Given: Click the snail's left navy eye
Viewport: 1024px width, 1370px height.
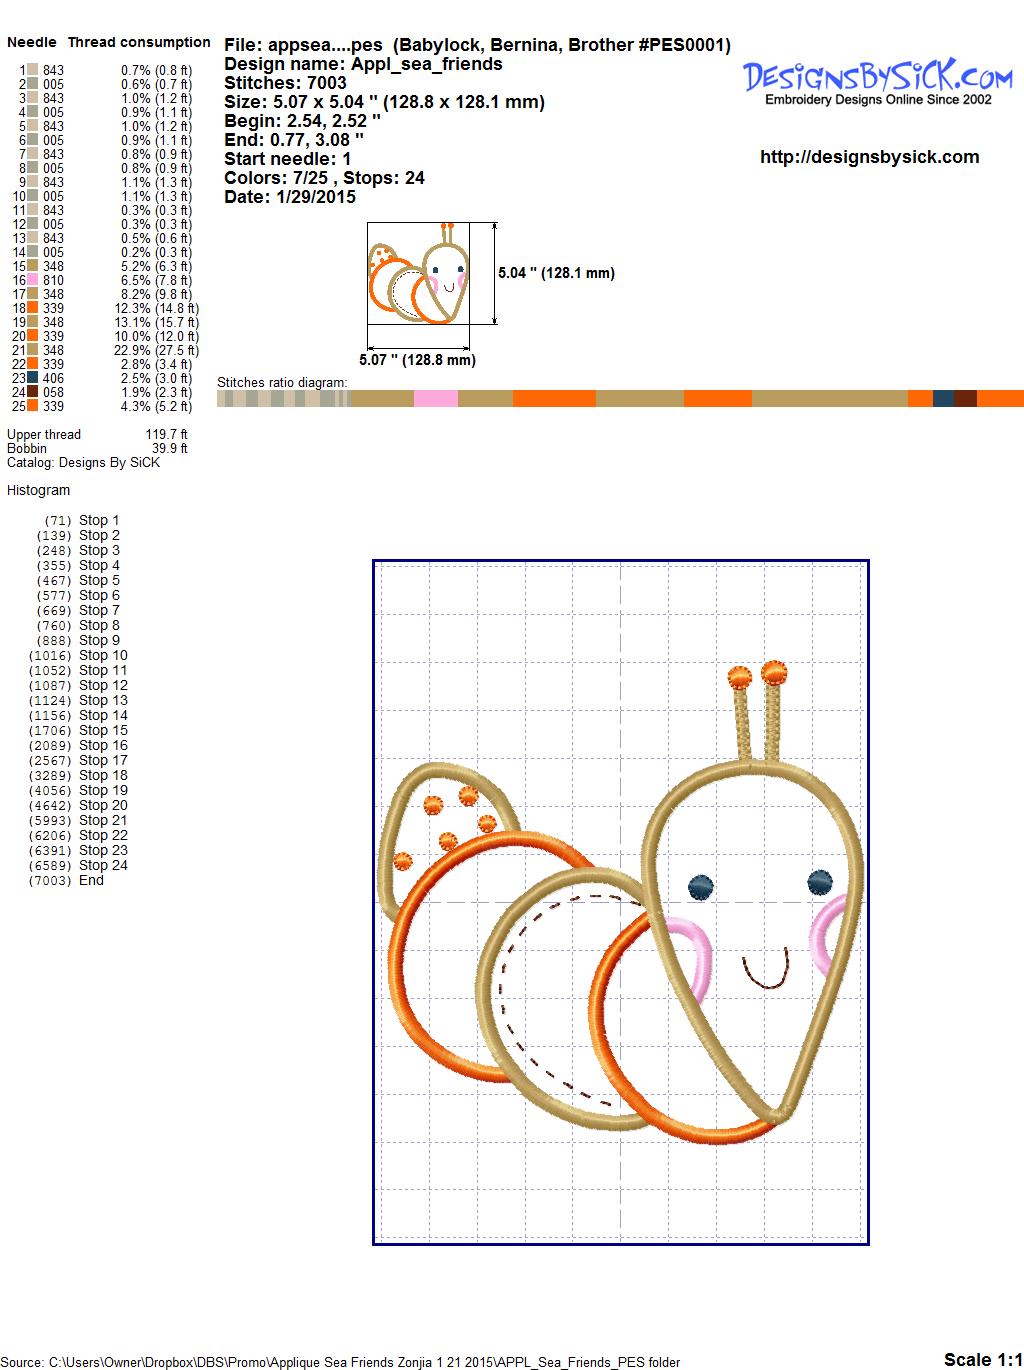Looking at the screenshot, I should click(x=701, y=886).
